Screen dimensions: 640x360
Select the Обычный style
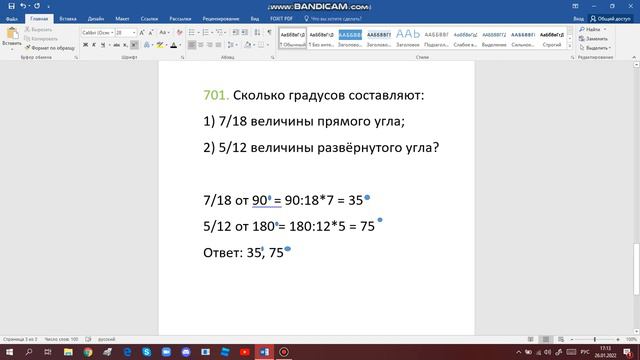(293, 38)
